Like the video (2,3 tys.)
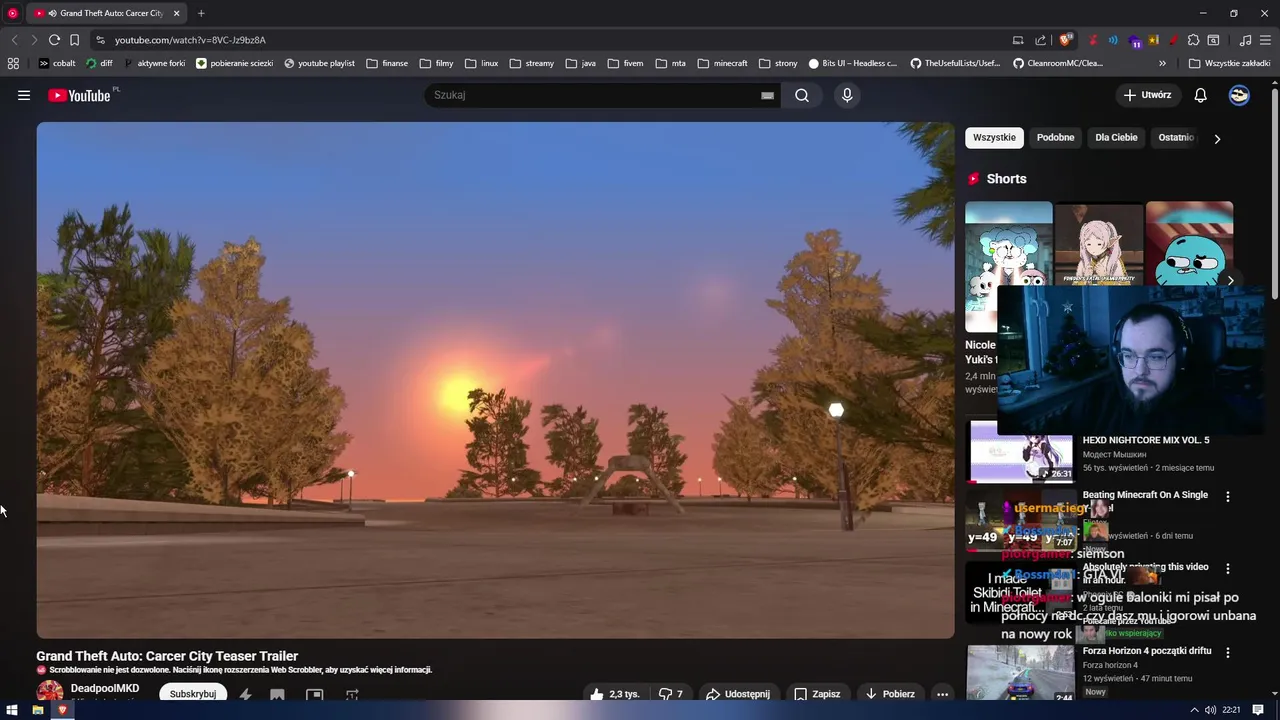The image size is (1280, 720). point(614,694)
